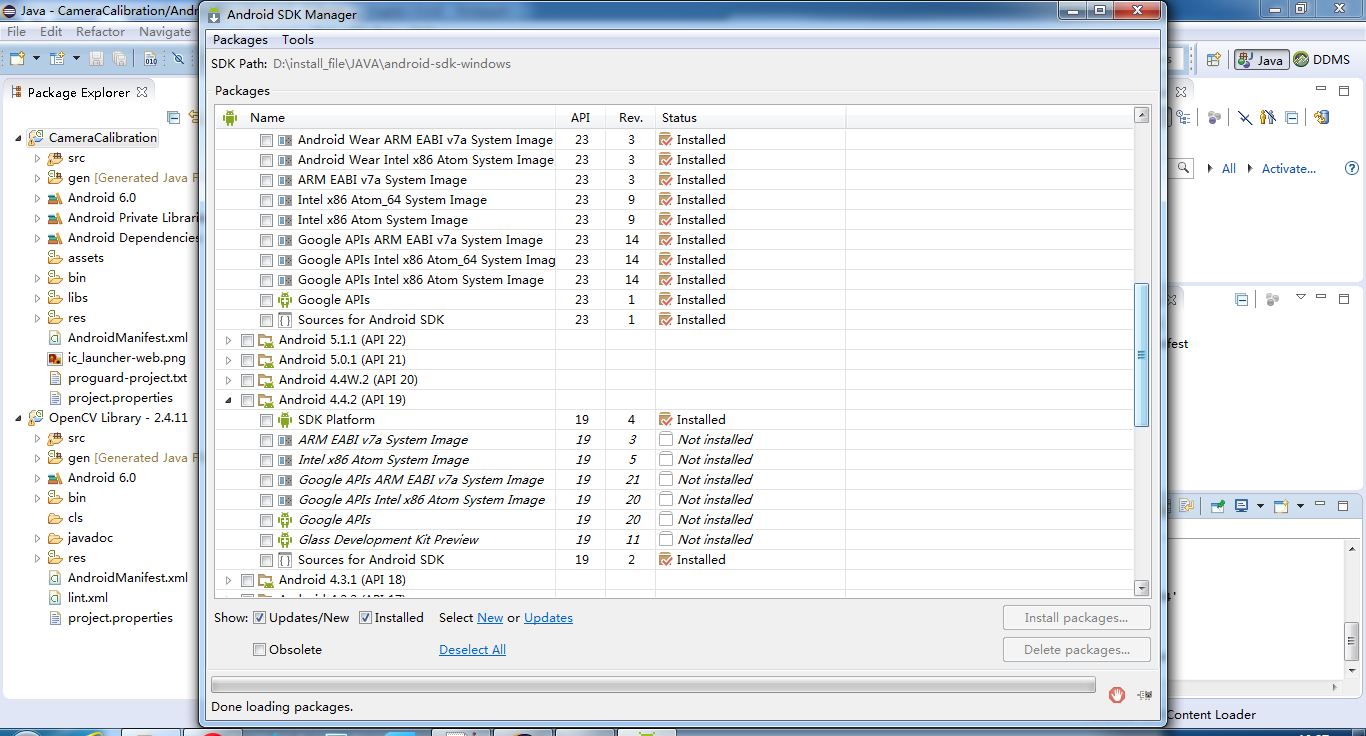
Task: Click the focus on workweek people icon
Action: click(x=1268, y=117)
